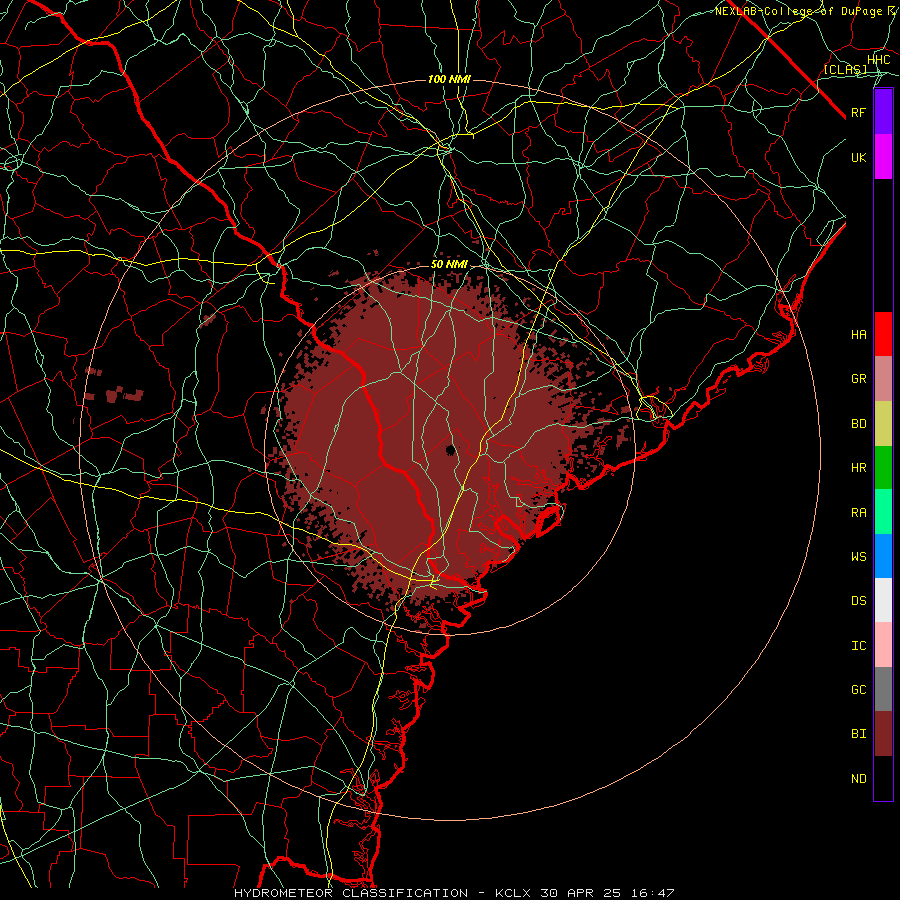This screenshot has width=900, height=900.
Task: Click the [CLAS] label above the legend
Action: (x=845, y=69)
